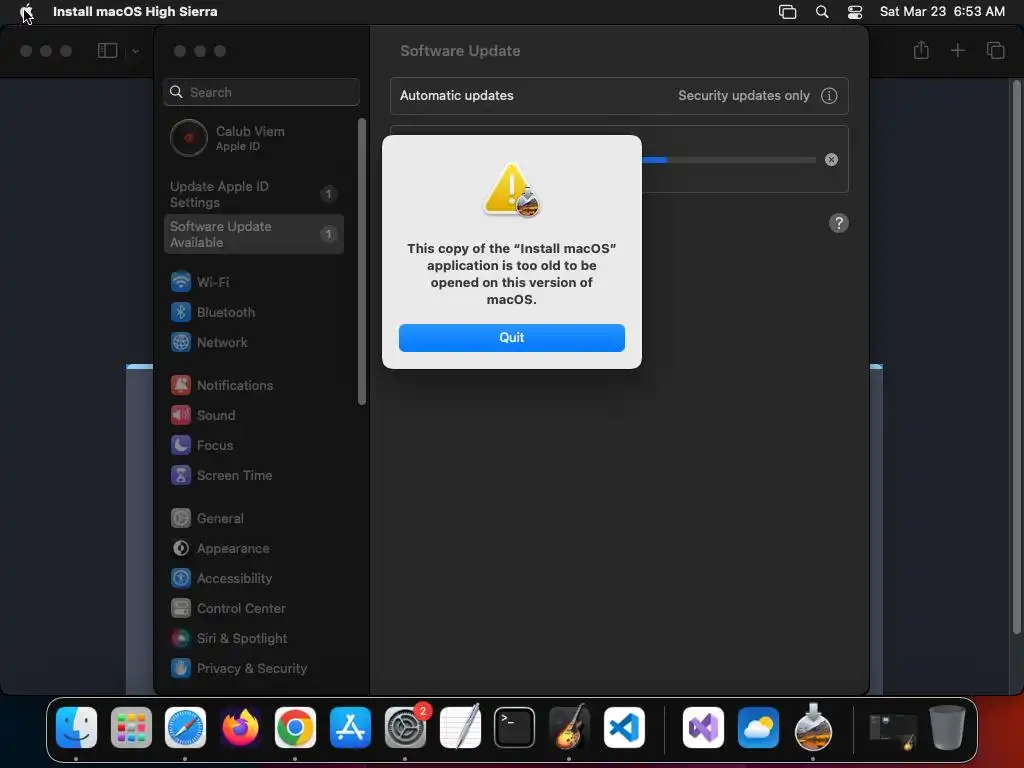Viewport: 1024px width, 768px height.
Task: Open System Settings from the Dock
Action: pyautogui.click(x=405, y=728)
